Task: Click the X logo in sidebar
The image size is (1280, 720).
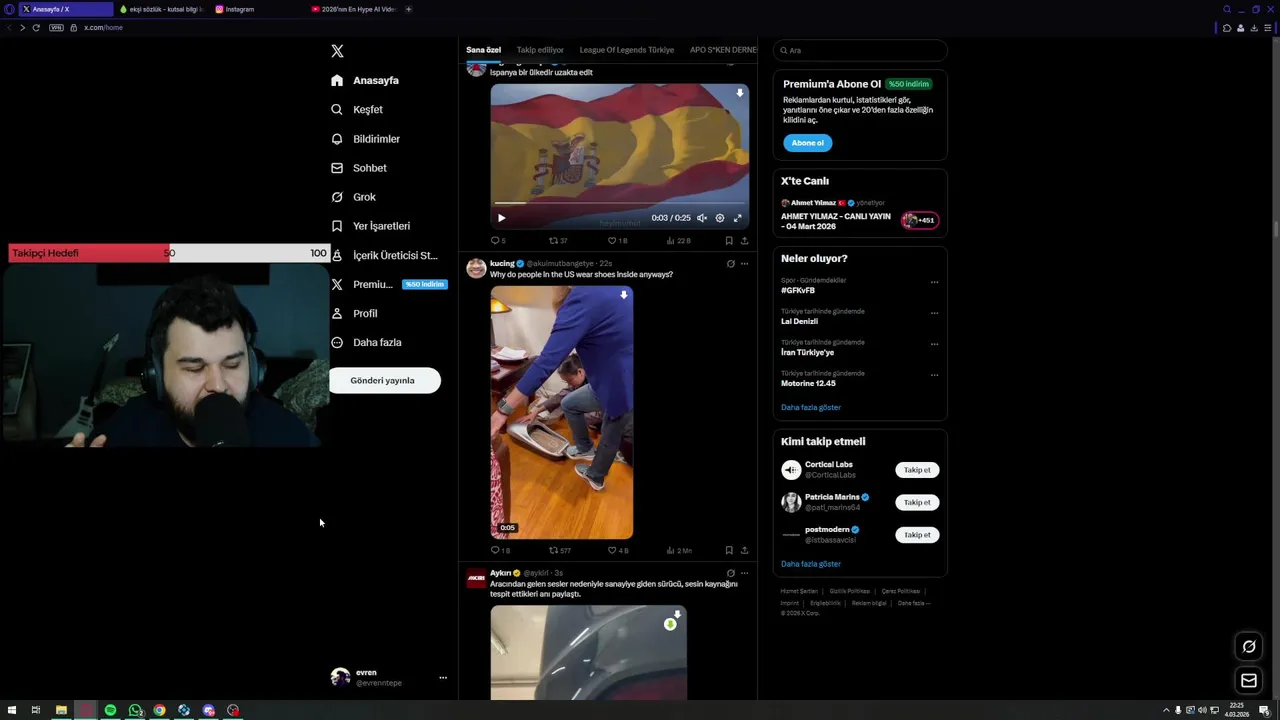Action: point(337,51)
